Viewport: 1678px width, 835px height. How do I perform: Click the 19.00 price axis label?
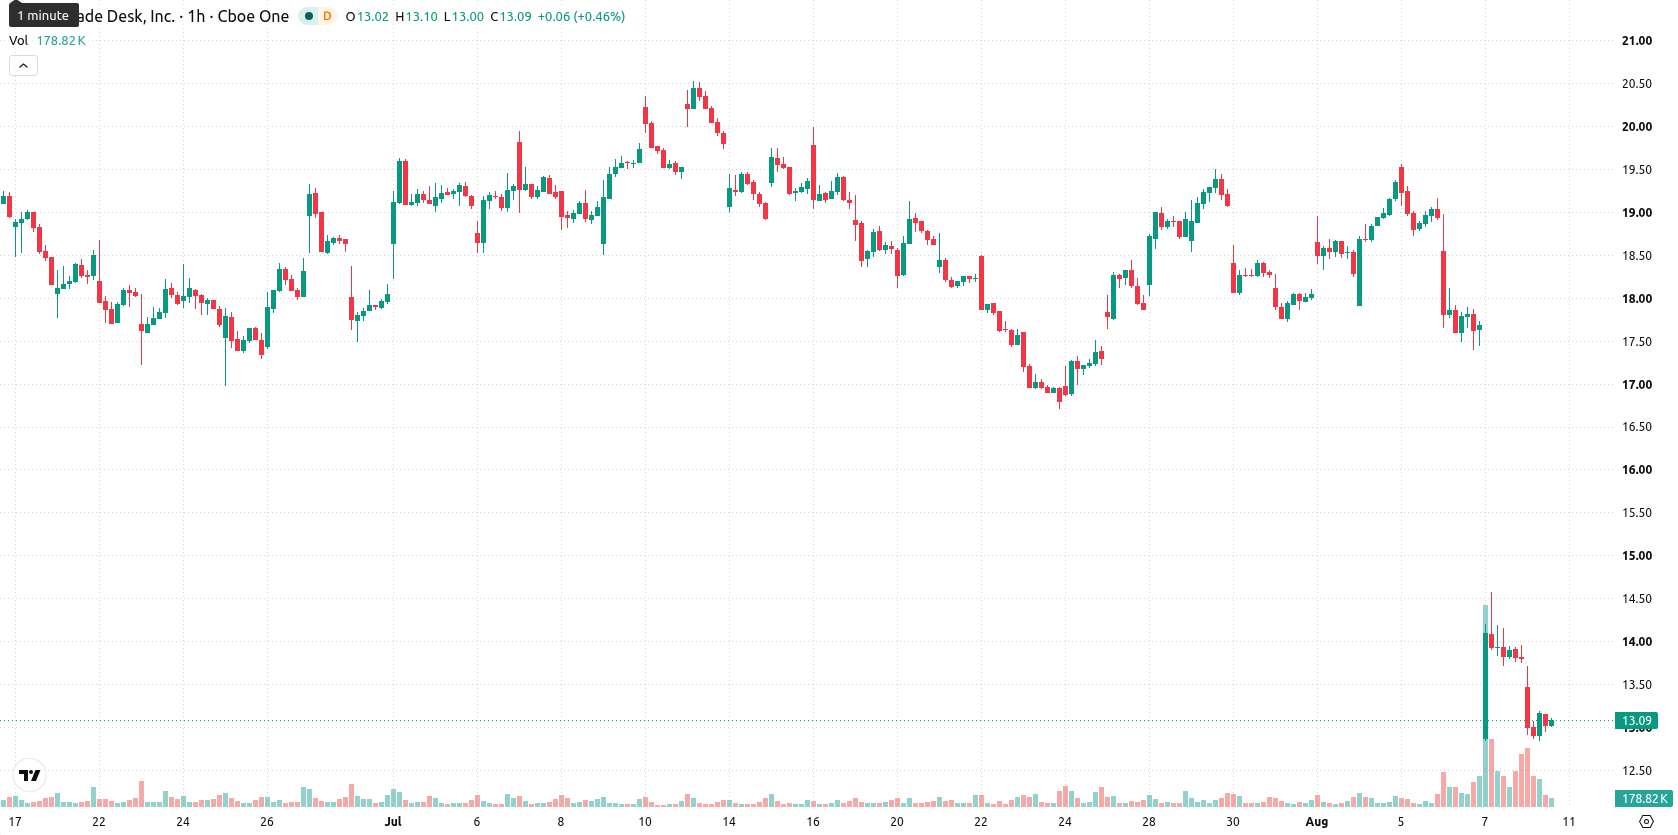1637,213
